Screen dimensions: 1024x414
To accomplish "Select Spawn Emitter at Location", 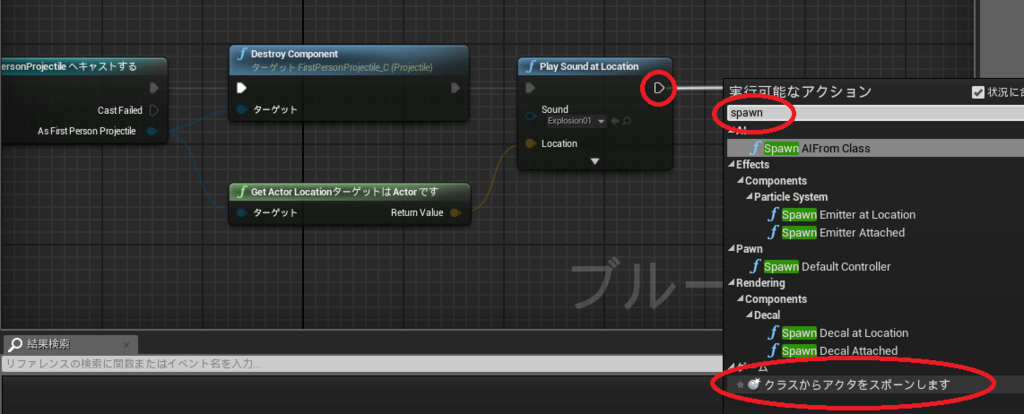I will click(x=848, y=215).
